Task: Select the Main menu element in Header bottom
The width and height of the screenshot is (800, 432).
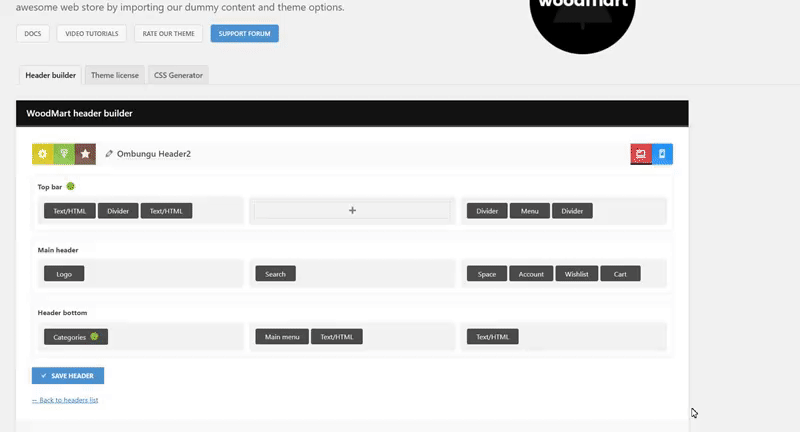Action: (x=282, y=337)
